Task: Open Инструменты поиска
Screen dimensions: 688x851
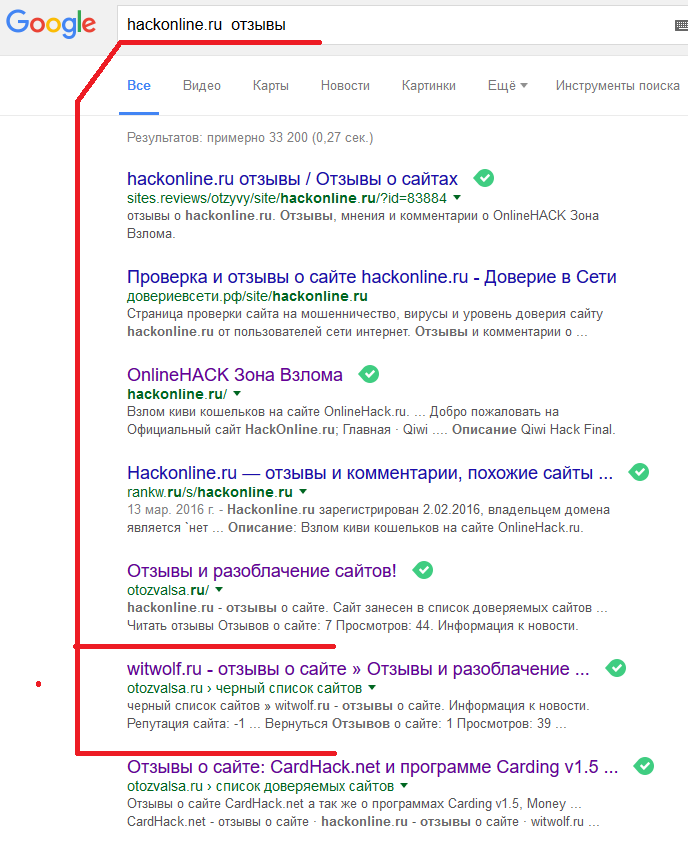Action: coord(617,85)
